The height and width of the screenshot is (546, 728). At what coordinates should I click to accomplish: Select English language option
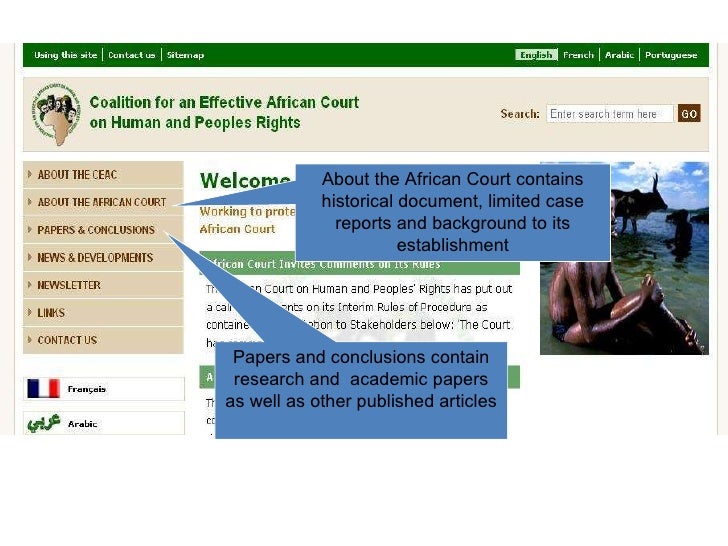(536, 55)
